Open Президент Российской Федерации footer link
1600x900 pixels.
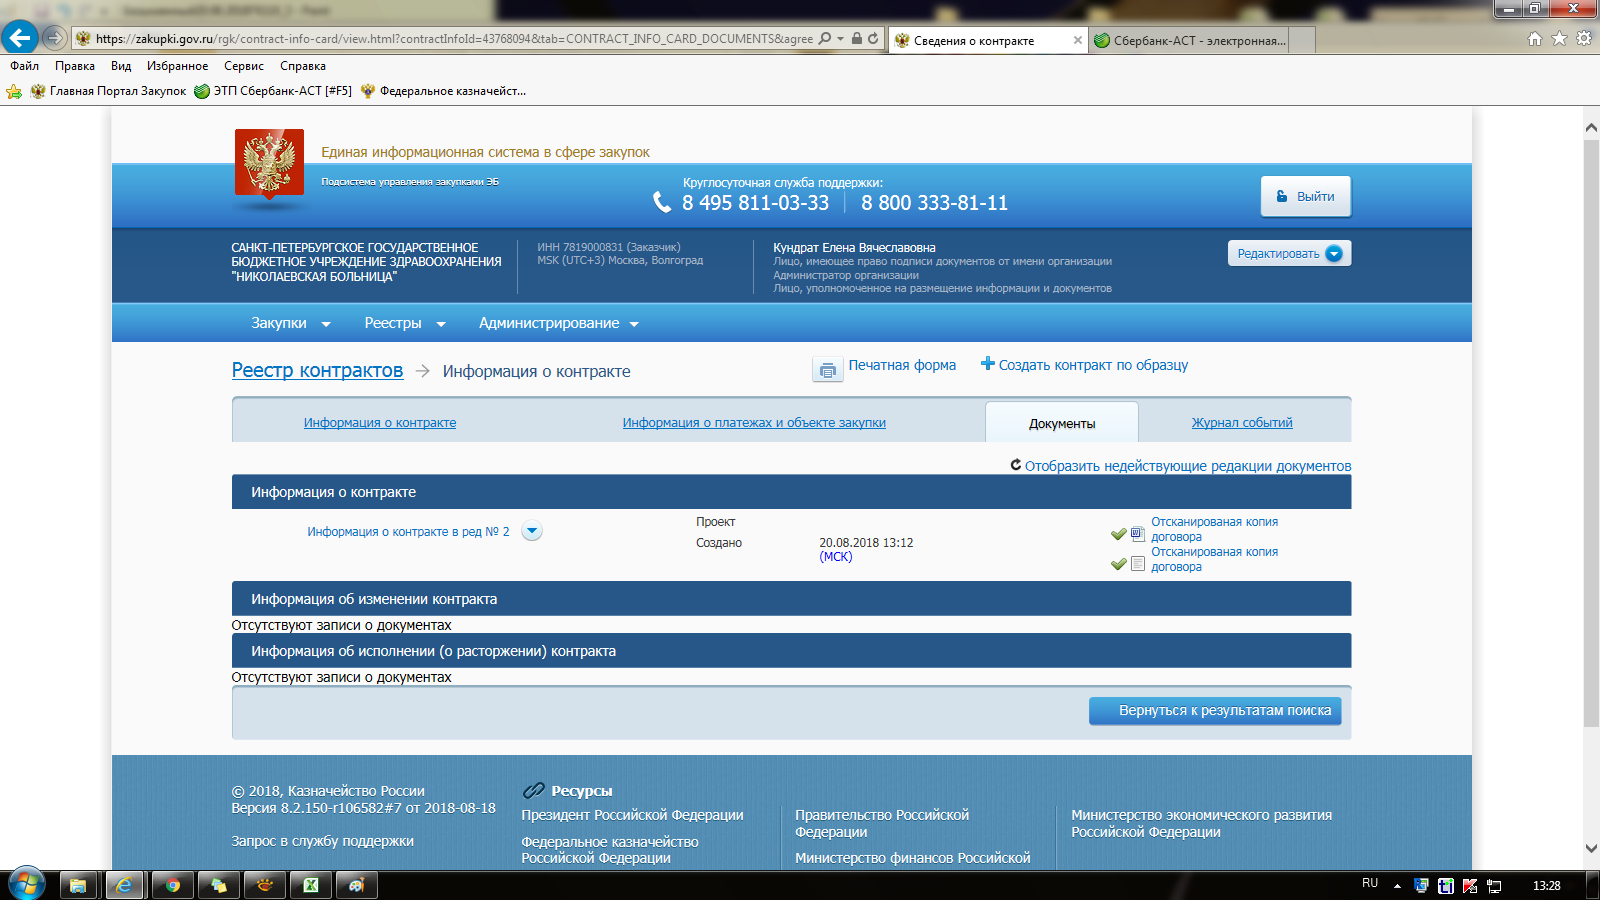[632, 815]
